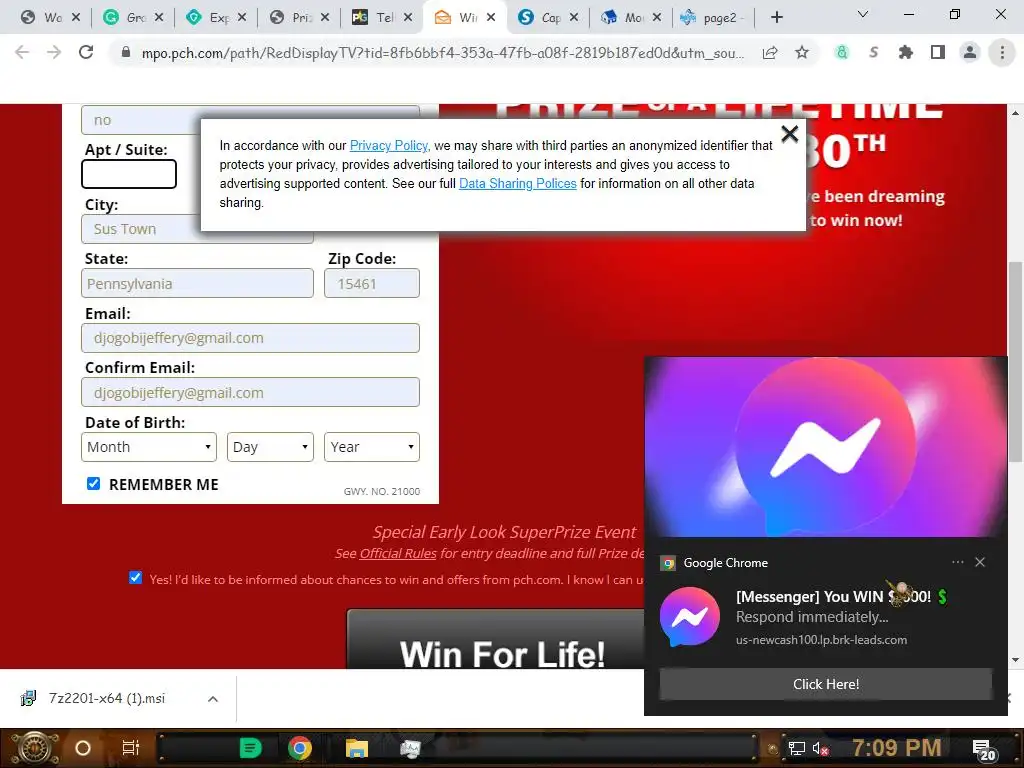Open the tab search chevron
Viewport: 1024px width, 768px height.
[863, 14]
